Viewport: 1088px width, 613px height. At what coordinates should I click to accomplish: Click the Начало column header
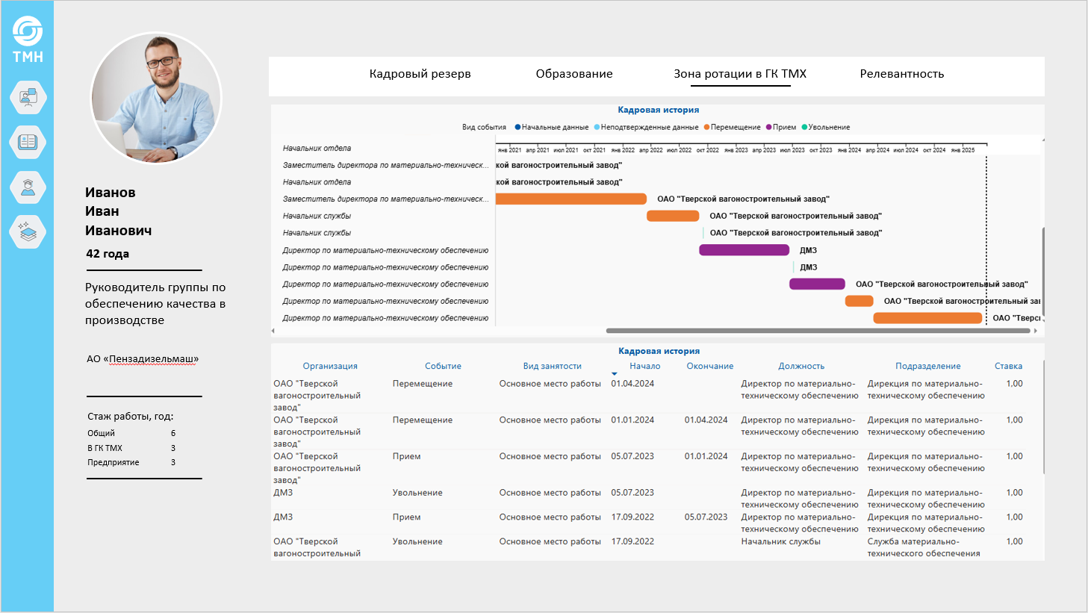tap(645, 366)
